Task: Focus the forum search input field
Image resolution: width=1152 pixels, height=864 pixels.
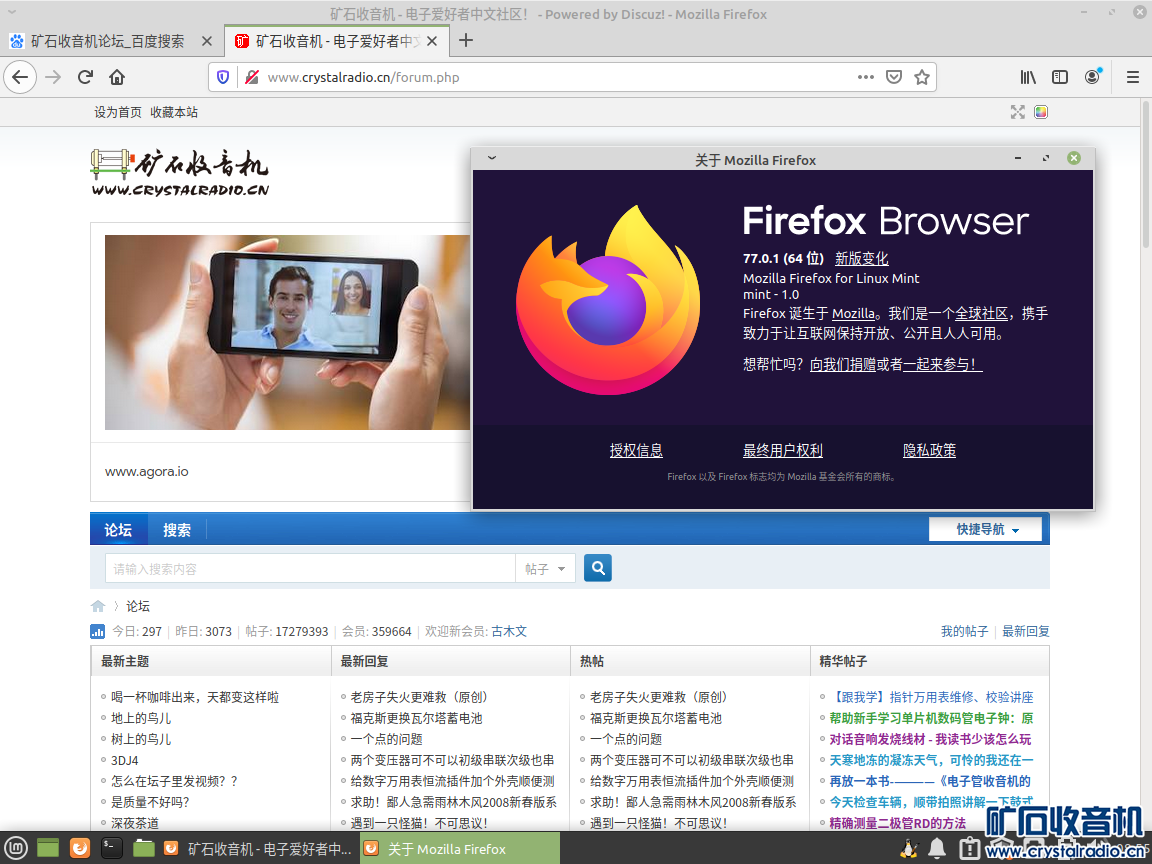Action: pyautogui.click(x=310, y=569)
